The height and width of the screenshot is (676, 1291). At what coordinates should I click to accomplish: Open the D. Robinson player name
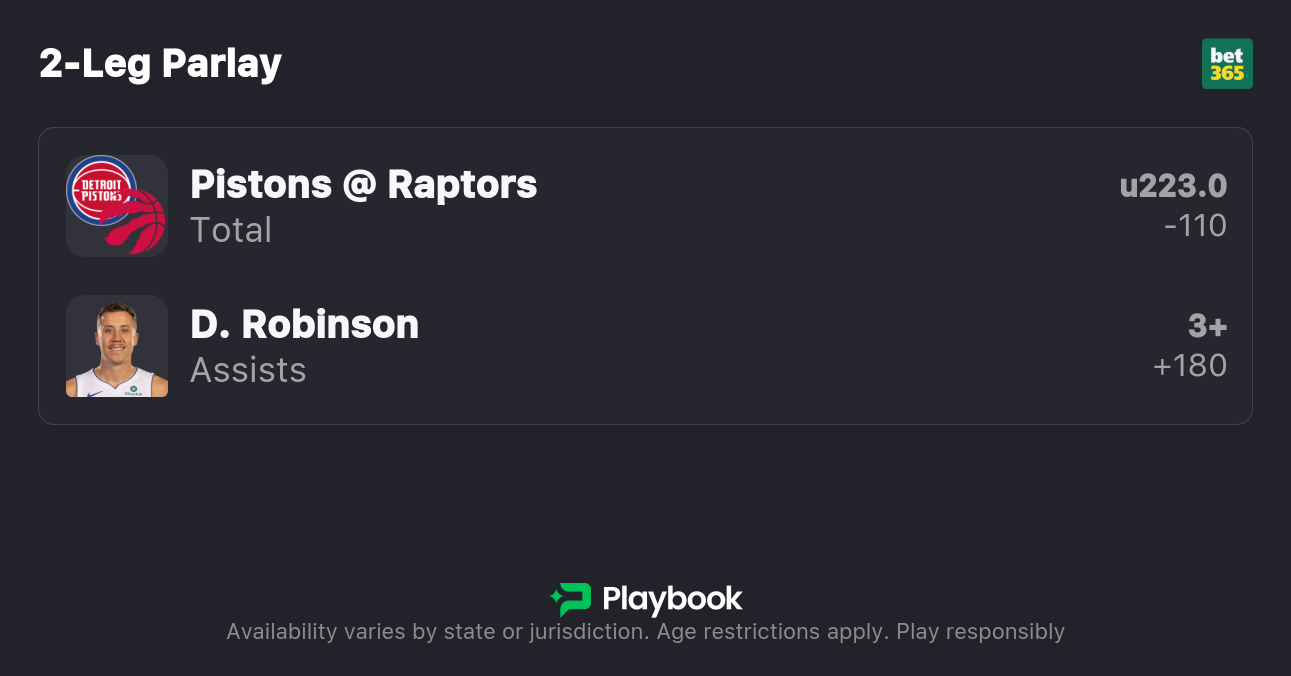[x=304, y=325]
